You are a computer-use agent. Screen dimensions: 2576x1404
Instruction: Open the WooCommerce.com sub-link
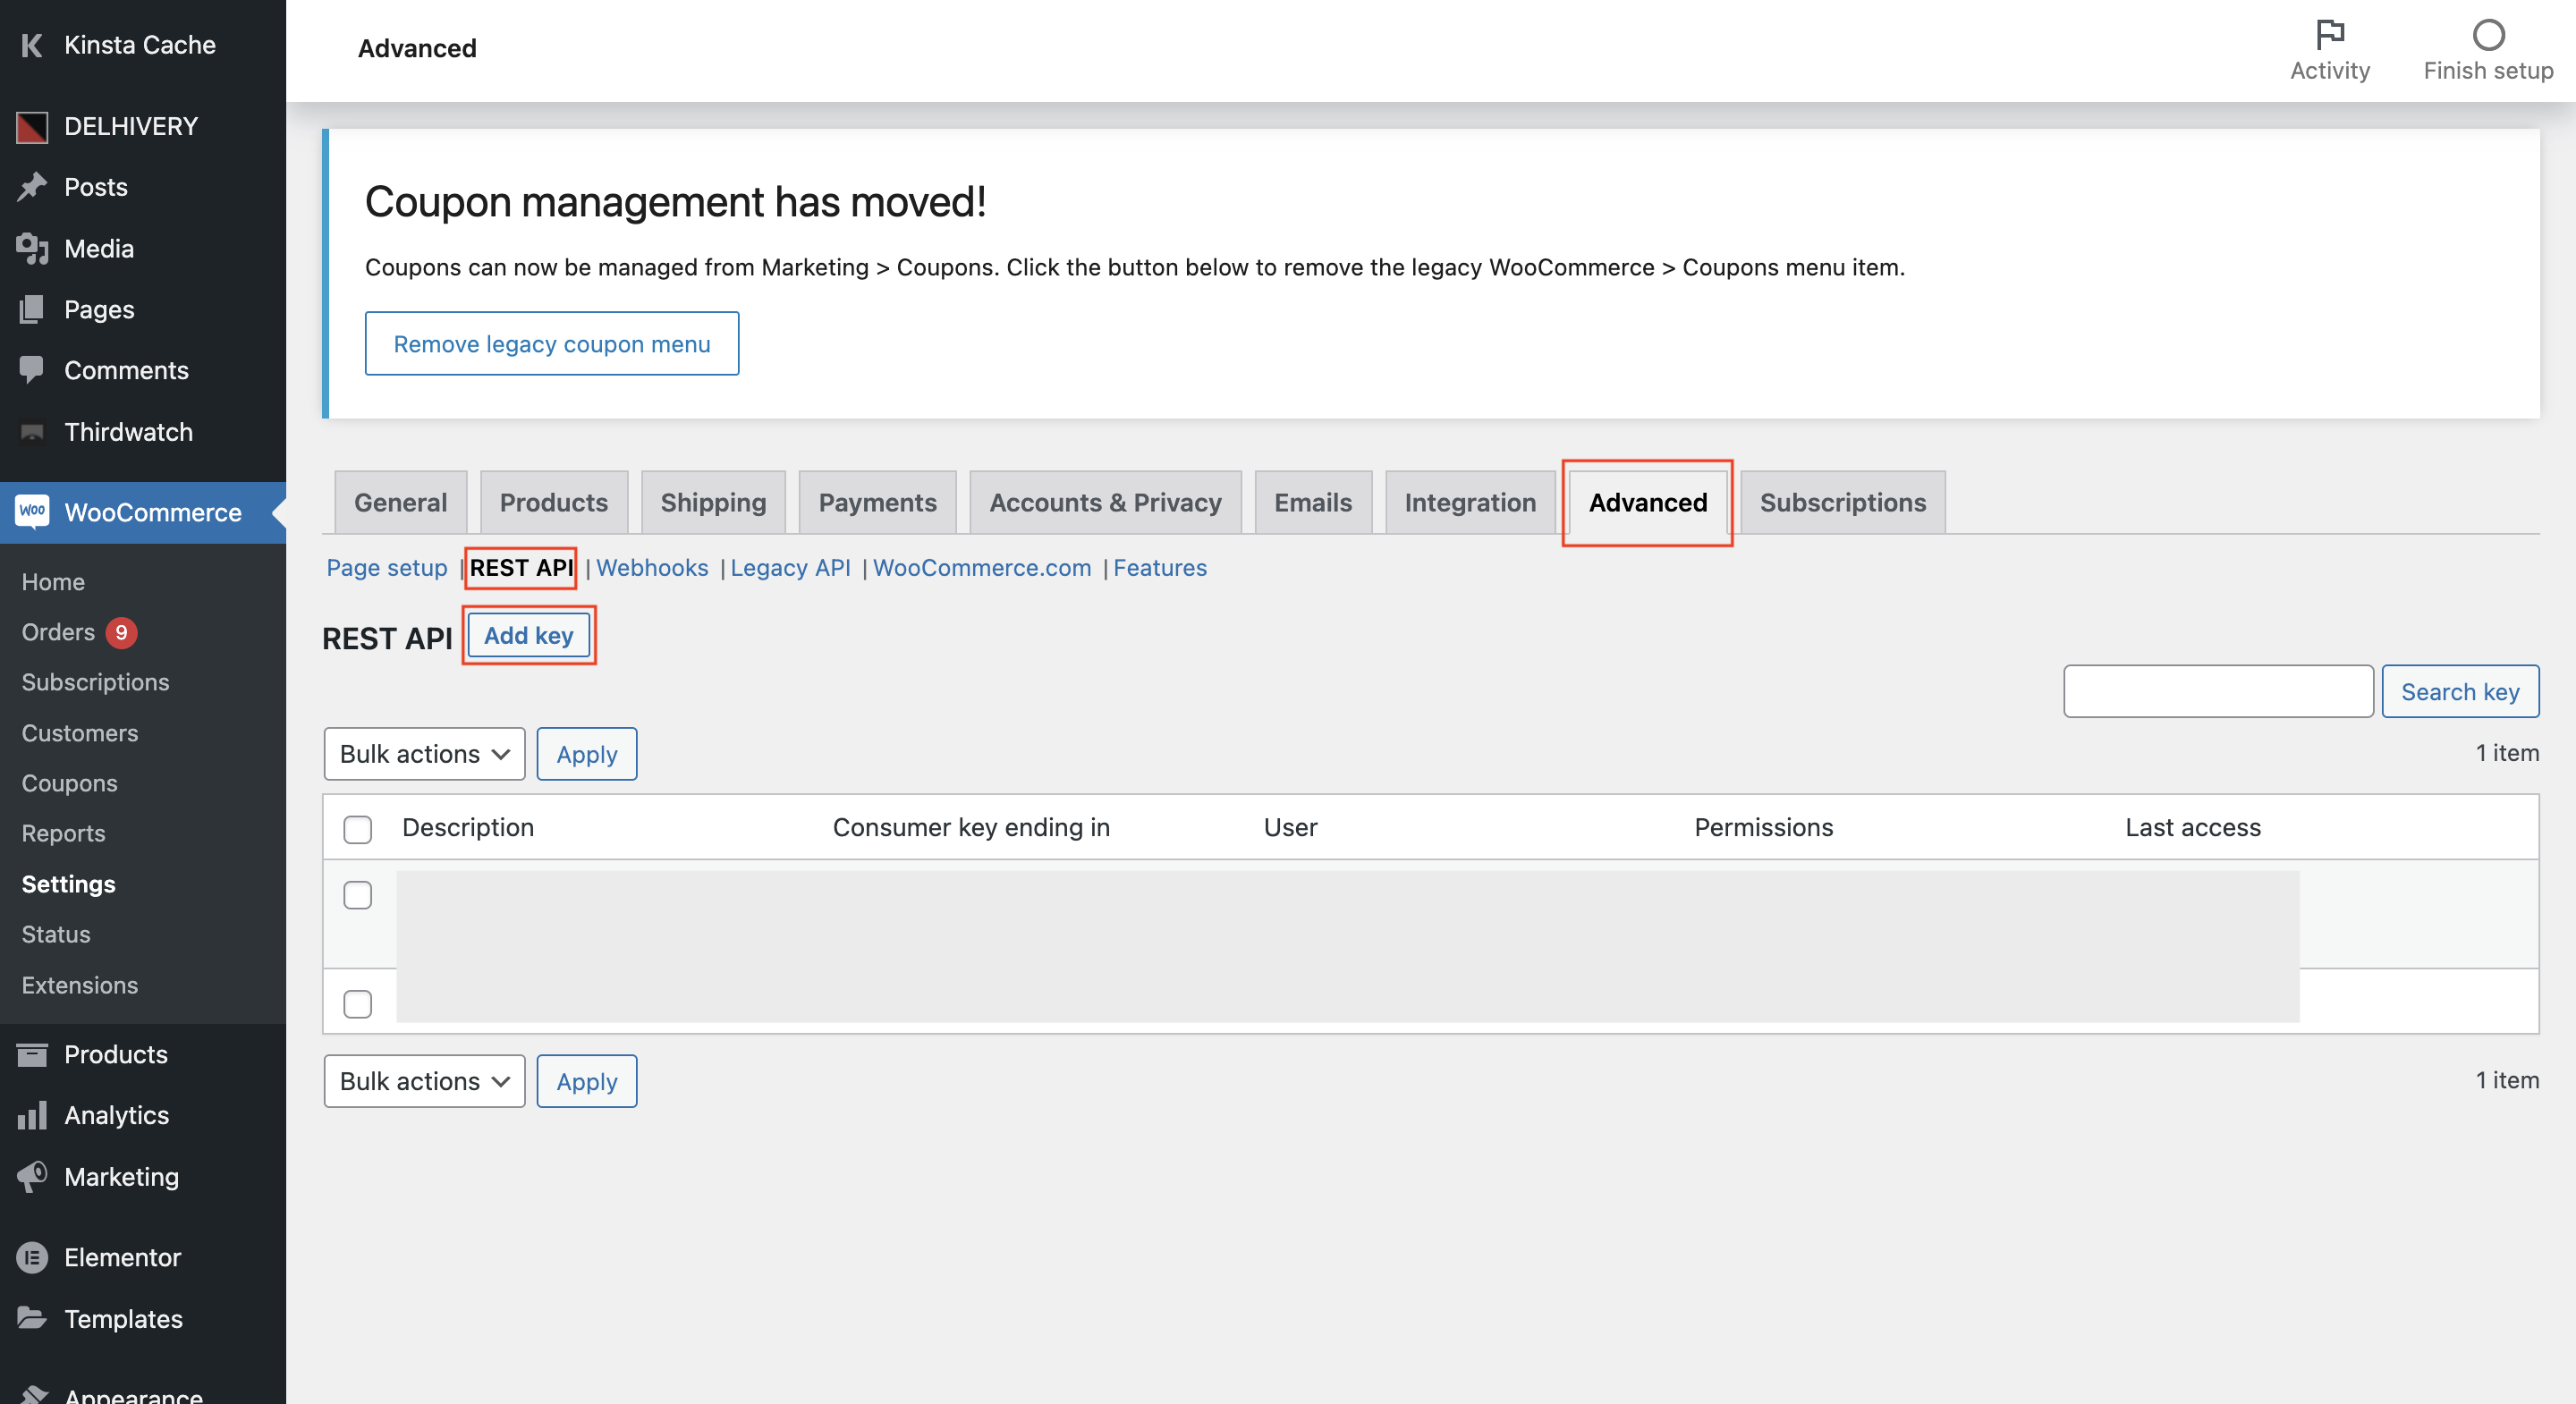pos(982,567)
